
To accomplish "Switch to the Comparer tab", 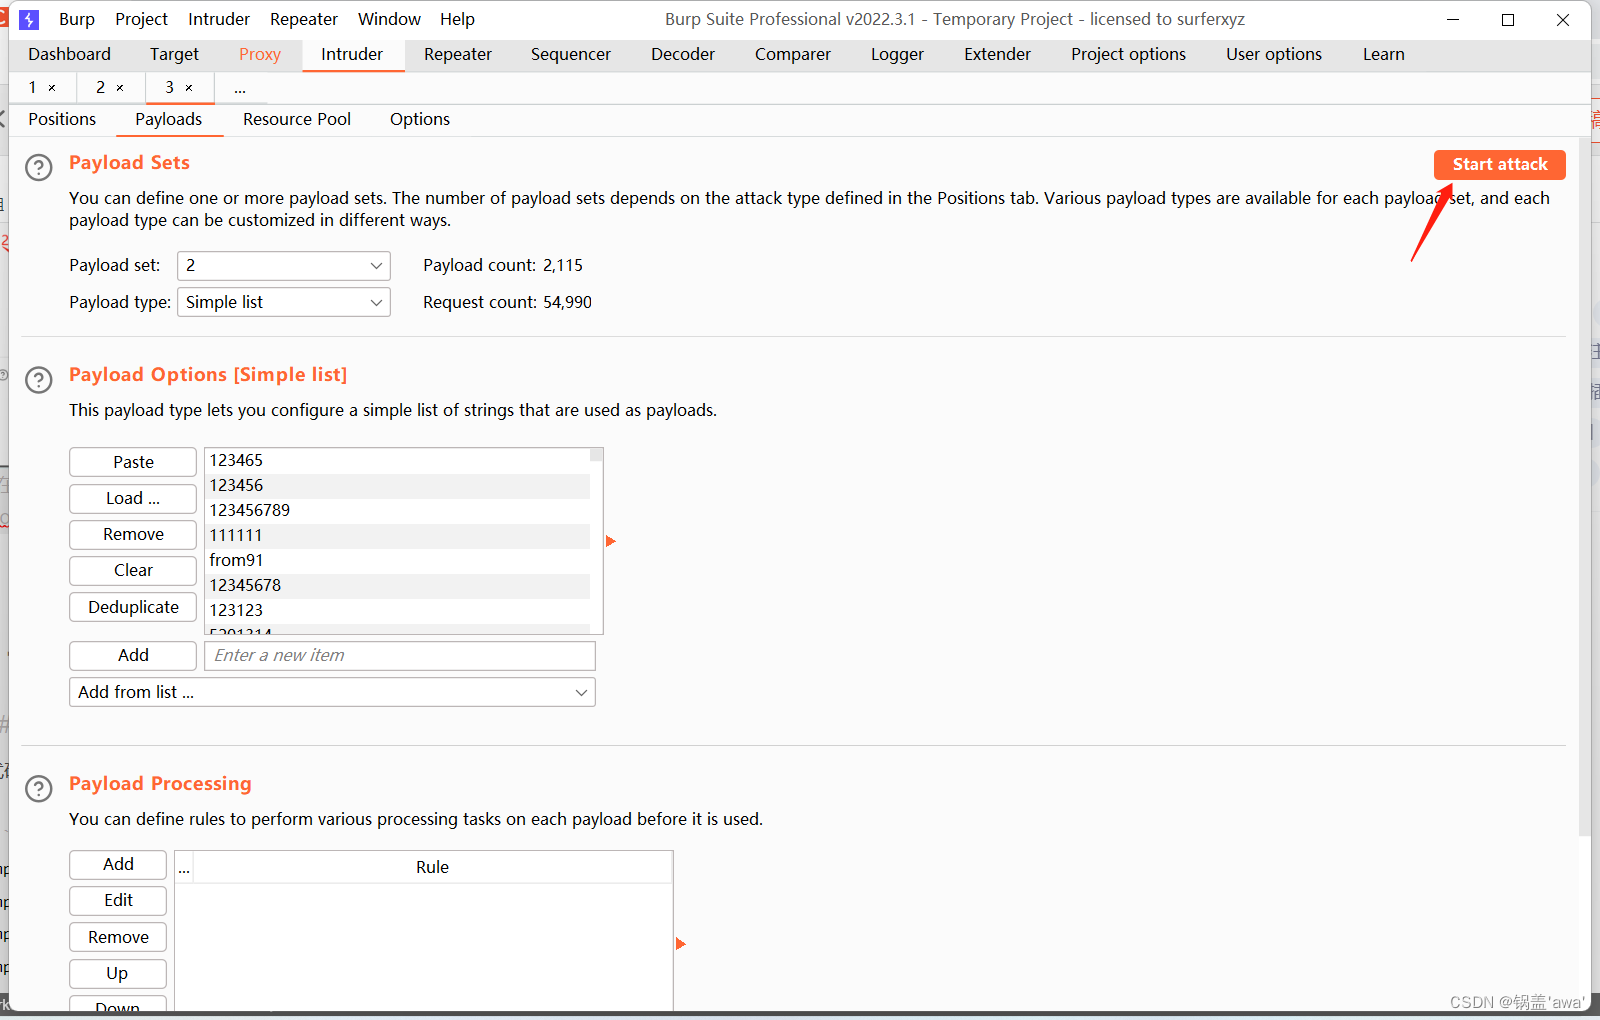I will (x=793, y=54).
